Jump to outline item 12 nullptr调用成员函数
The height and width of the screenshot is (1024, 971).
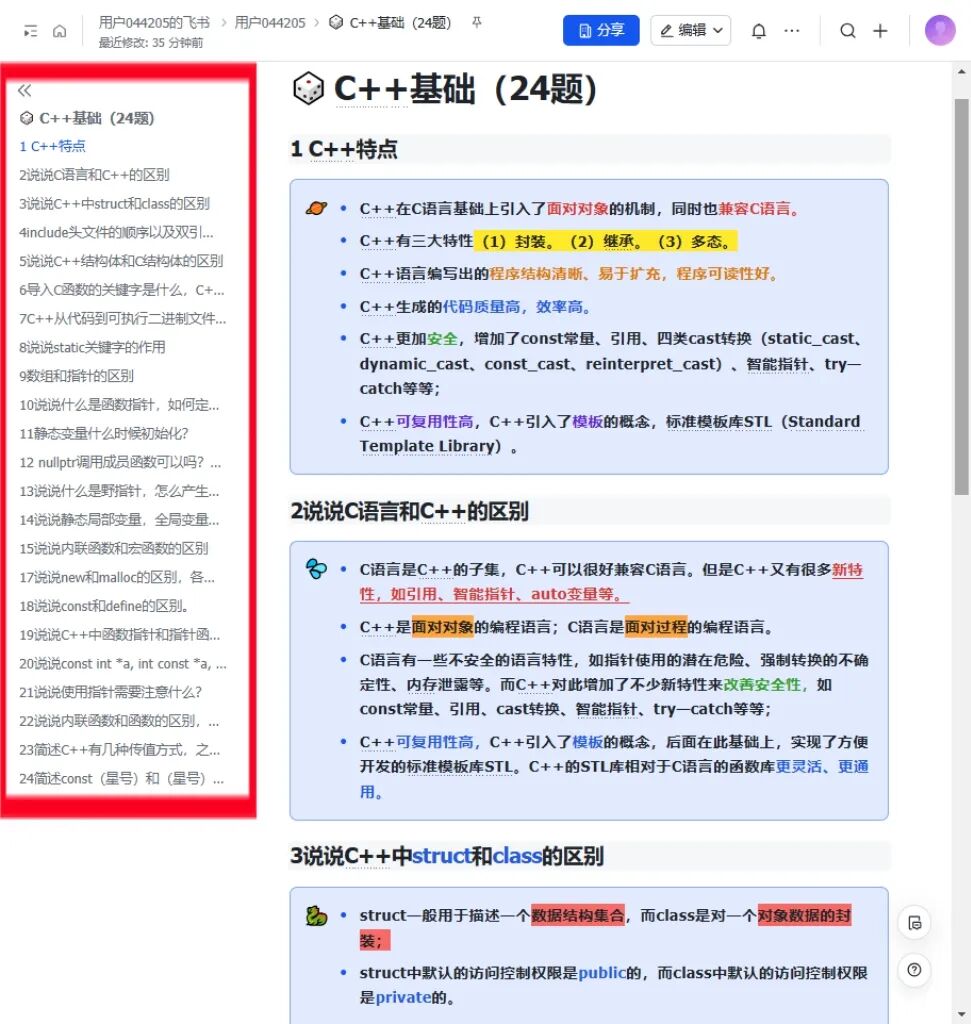(x=120, y=462)
